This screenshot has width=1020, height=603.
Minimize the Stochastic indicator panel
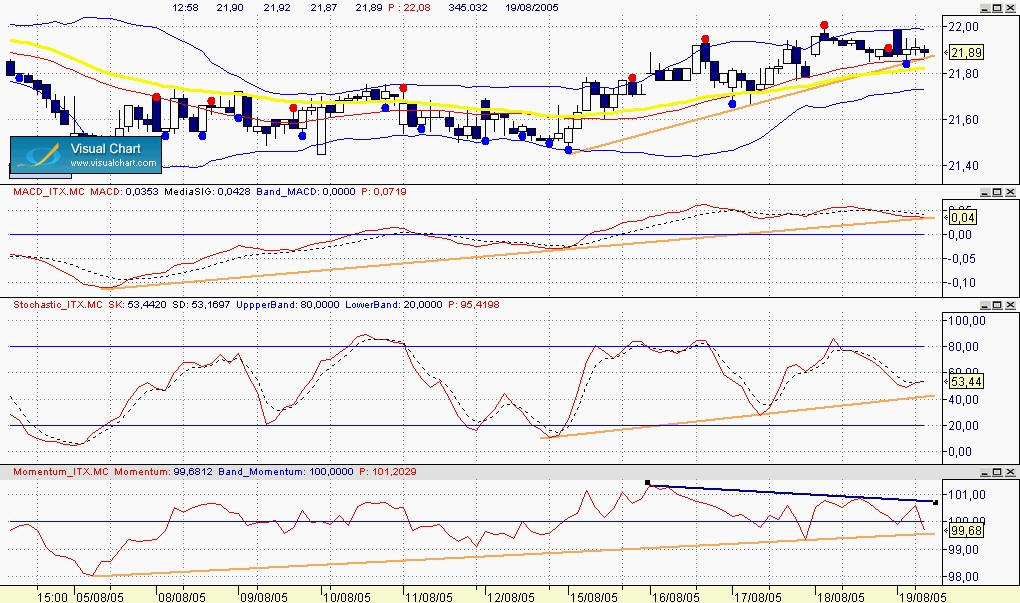click(x=983, y=303)
